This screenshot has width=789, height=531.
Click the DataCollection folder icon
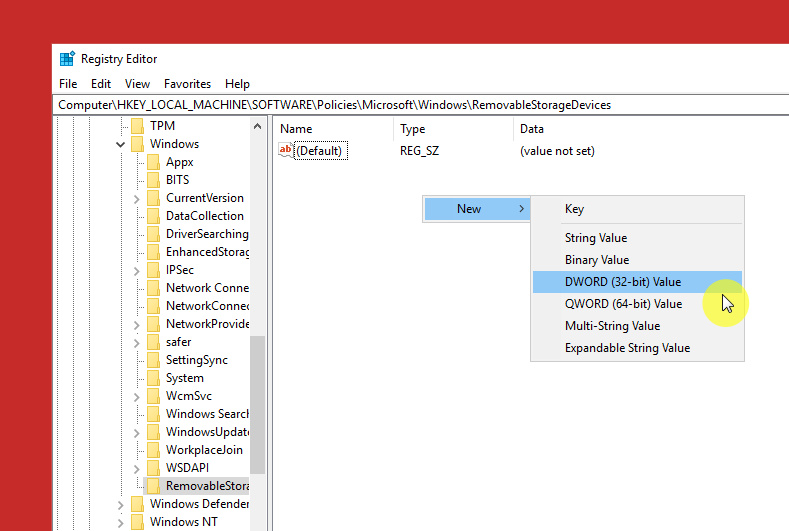click(x=153, y=216)
